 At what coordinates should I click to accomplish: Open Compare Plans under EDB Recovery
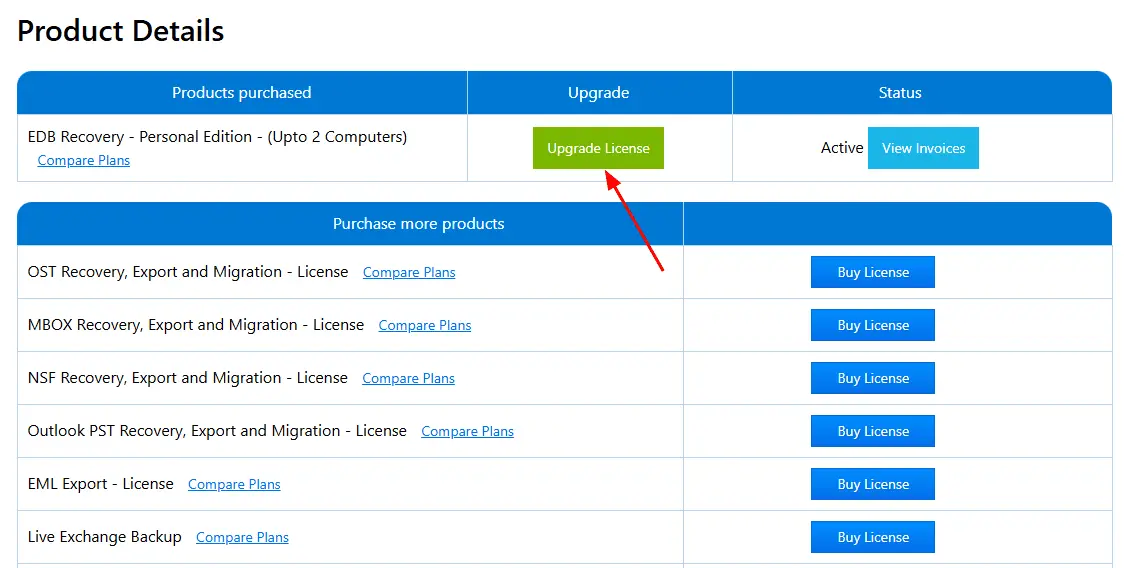click(x=84, y=161)
